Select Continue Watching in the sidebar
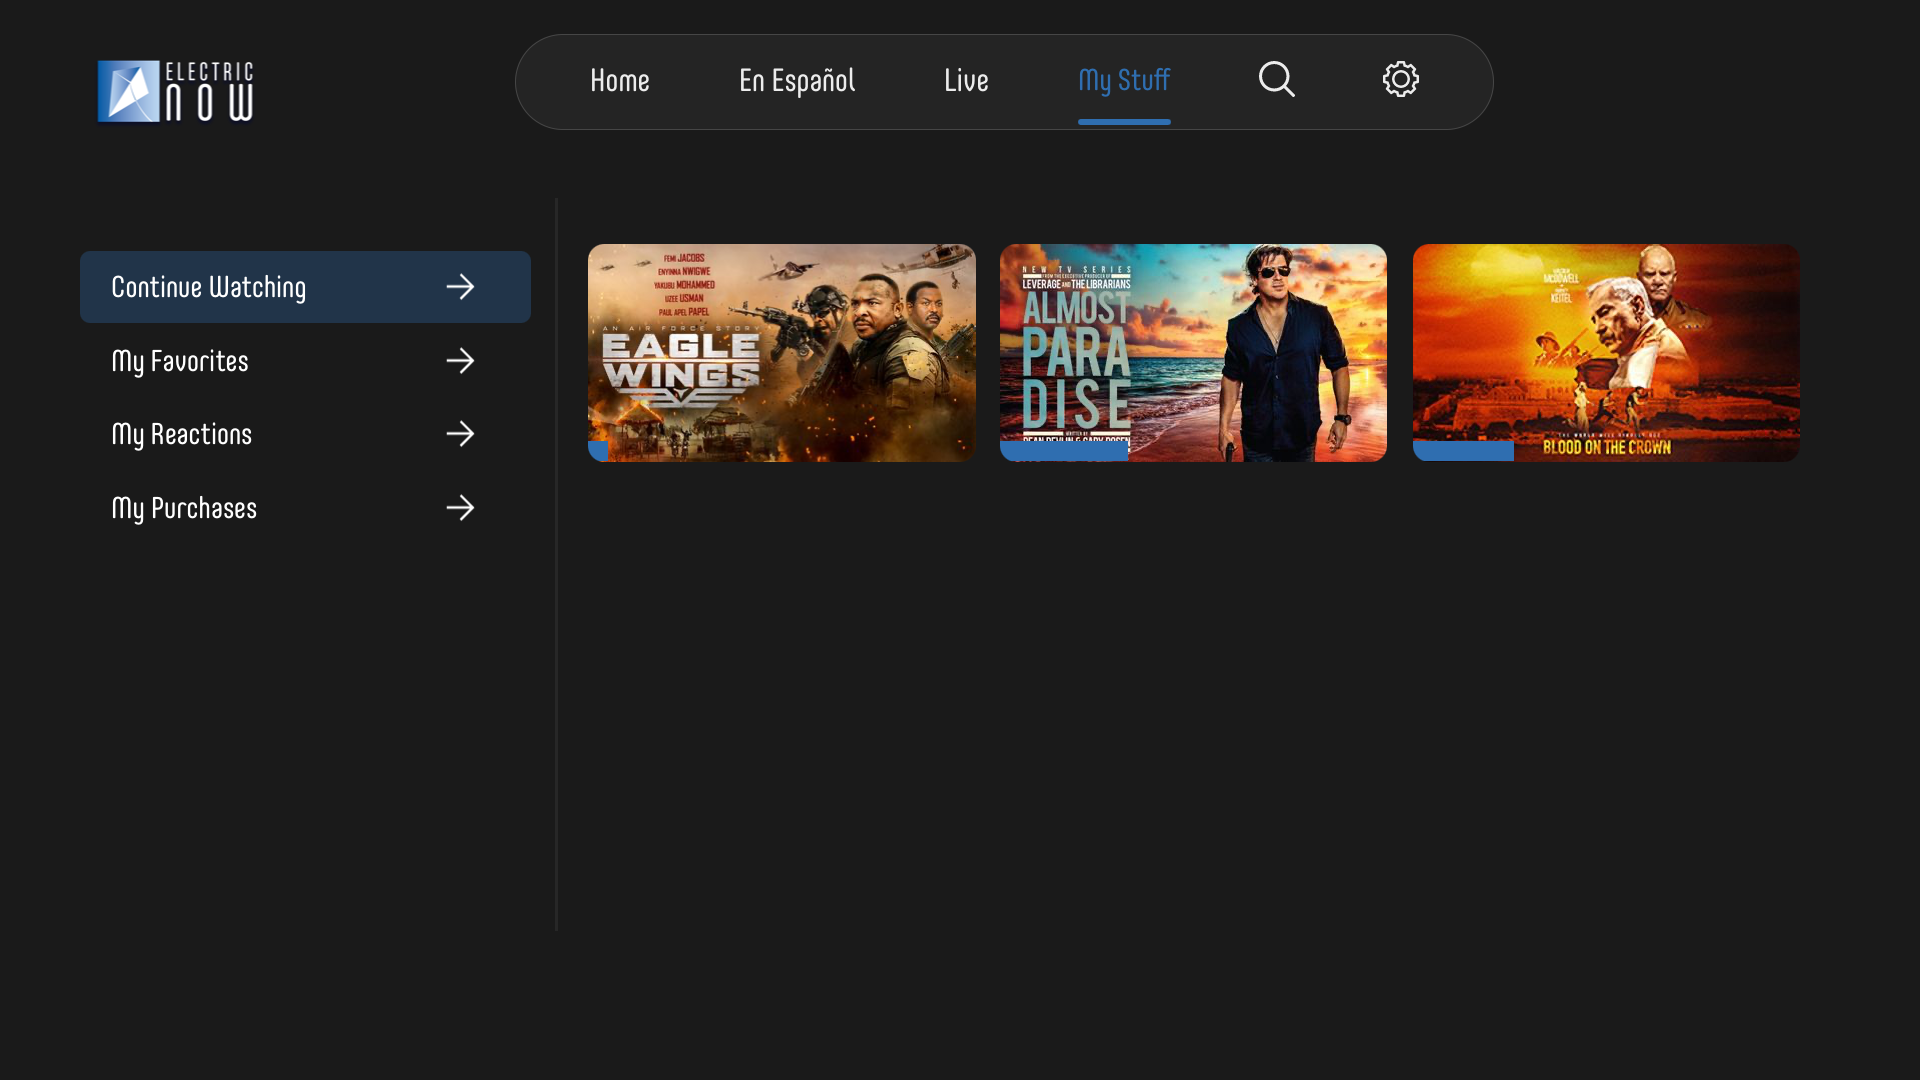Screen dimensions: 1920x1080 tap(305, 287)
